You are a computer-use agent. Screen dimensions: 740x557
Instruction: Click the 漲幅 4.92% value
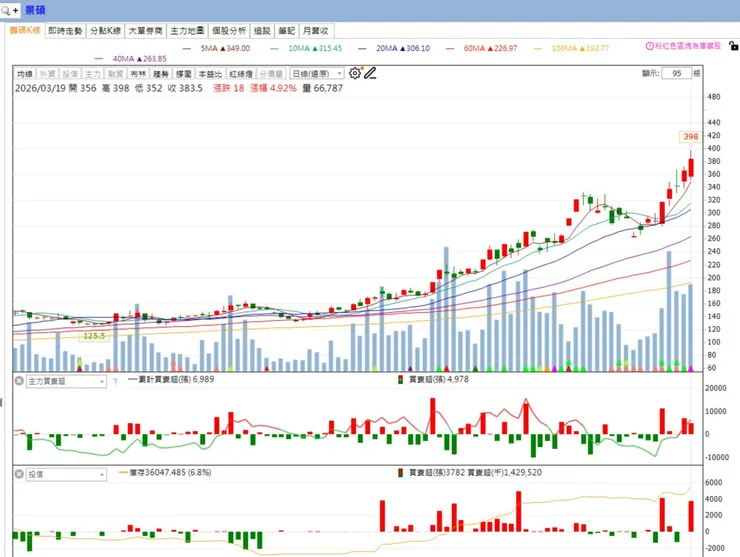pos(273,88)
